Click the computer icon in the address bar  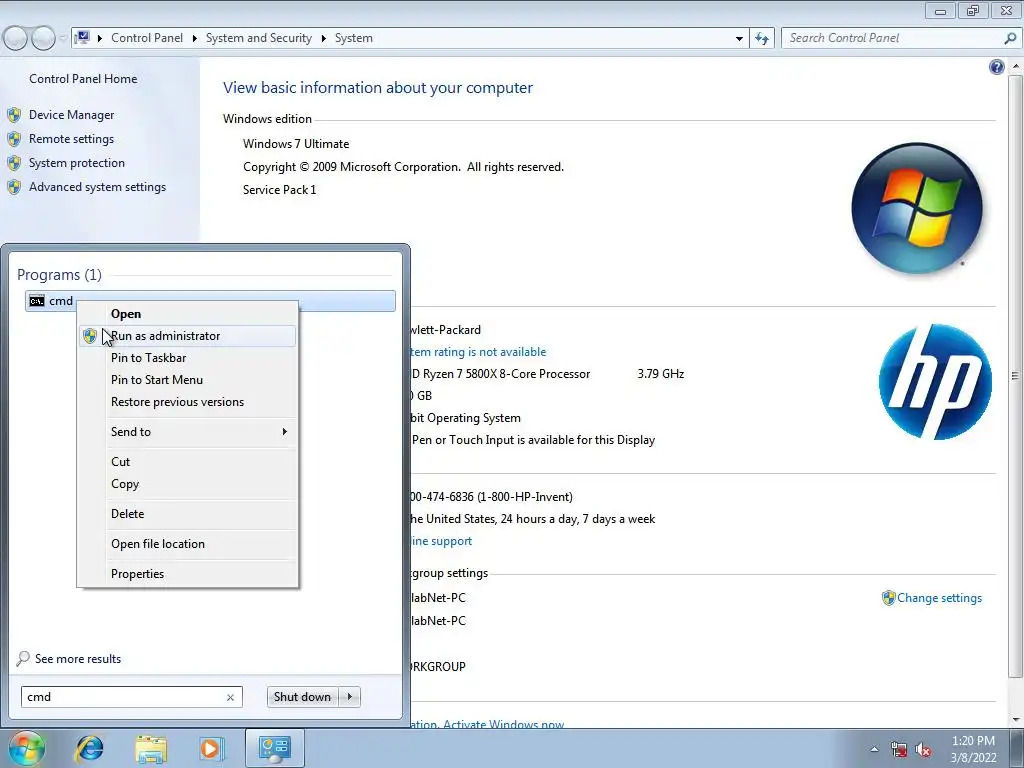click(x=82, y=38)
